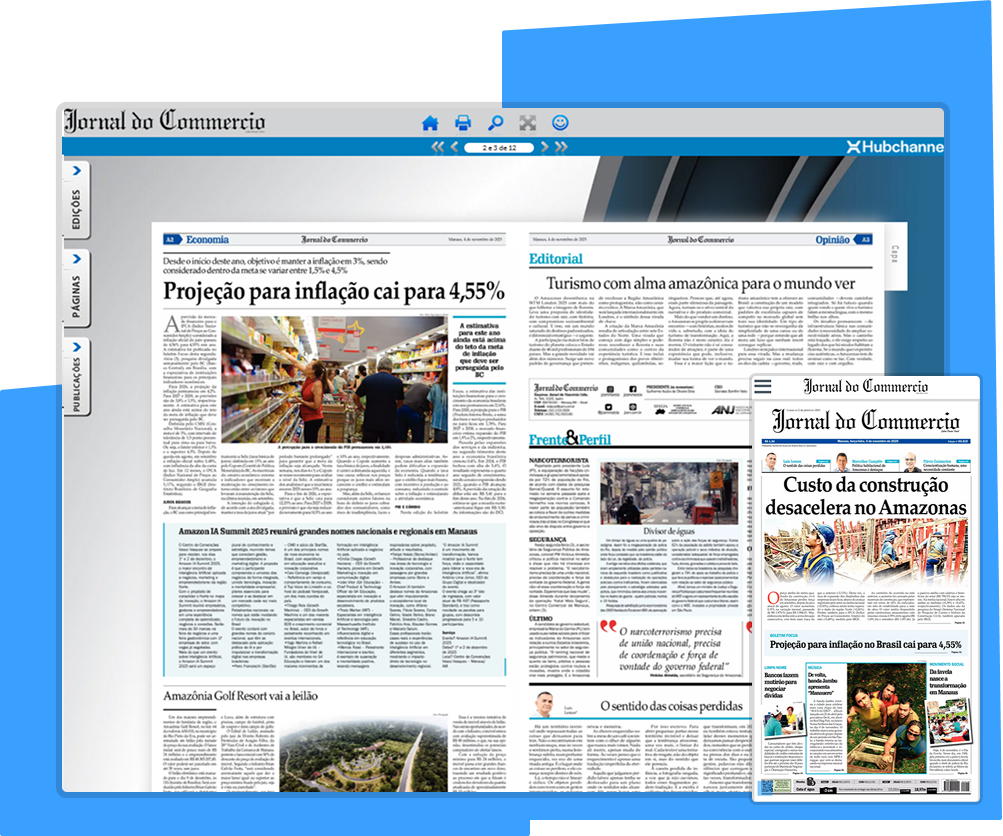Print the current edition pages
Viewport: 1003px width, 836px height.
click(x=462, y=123)
